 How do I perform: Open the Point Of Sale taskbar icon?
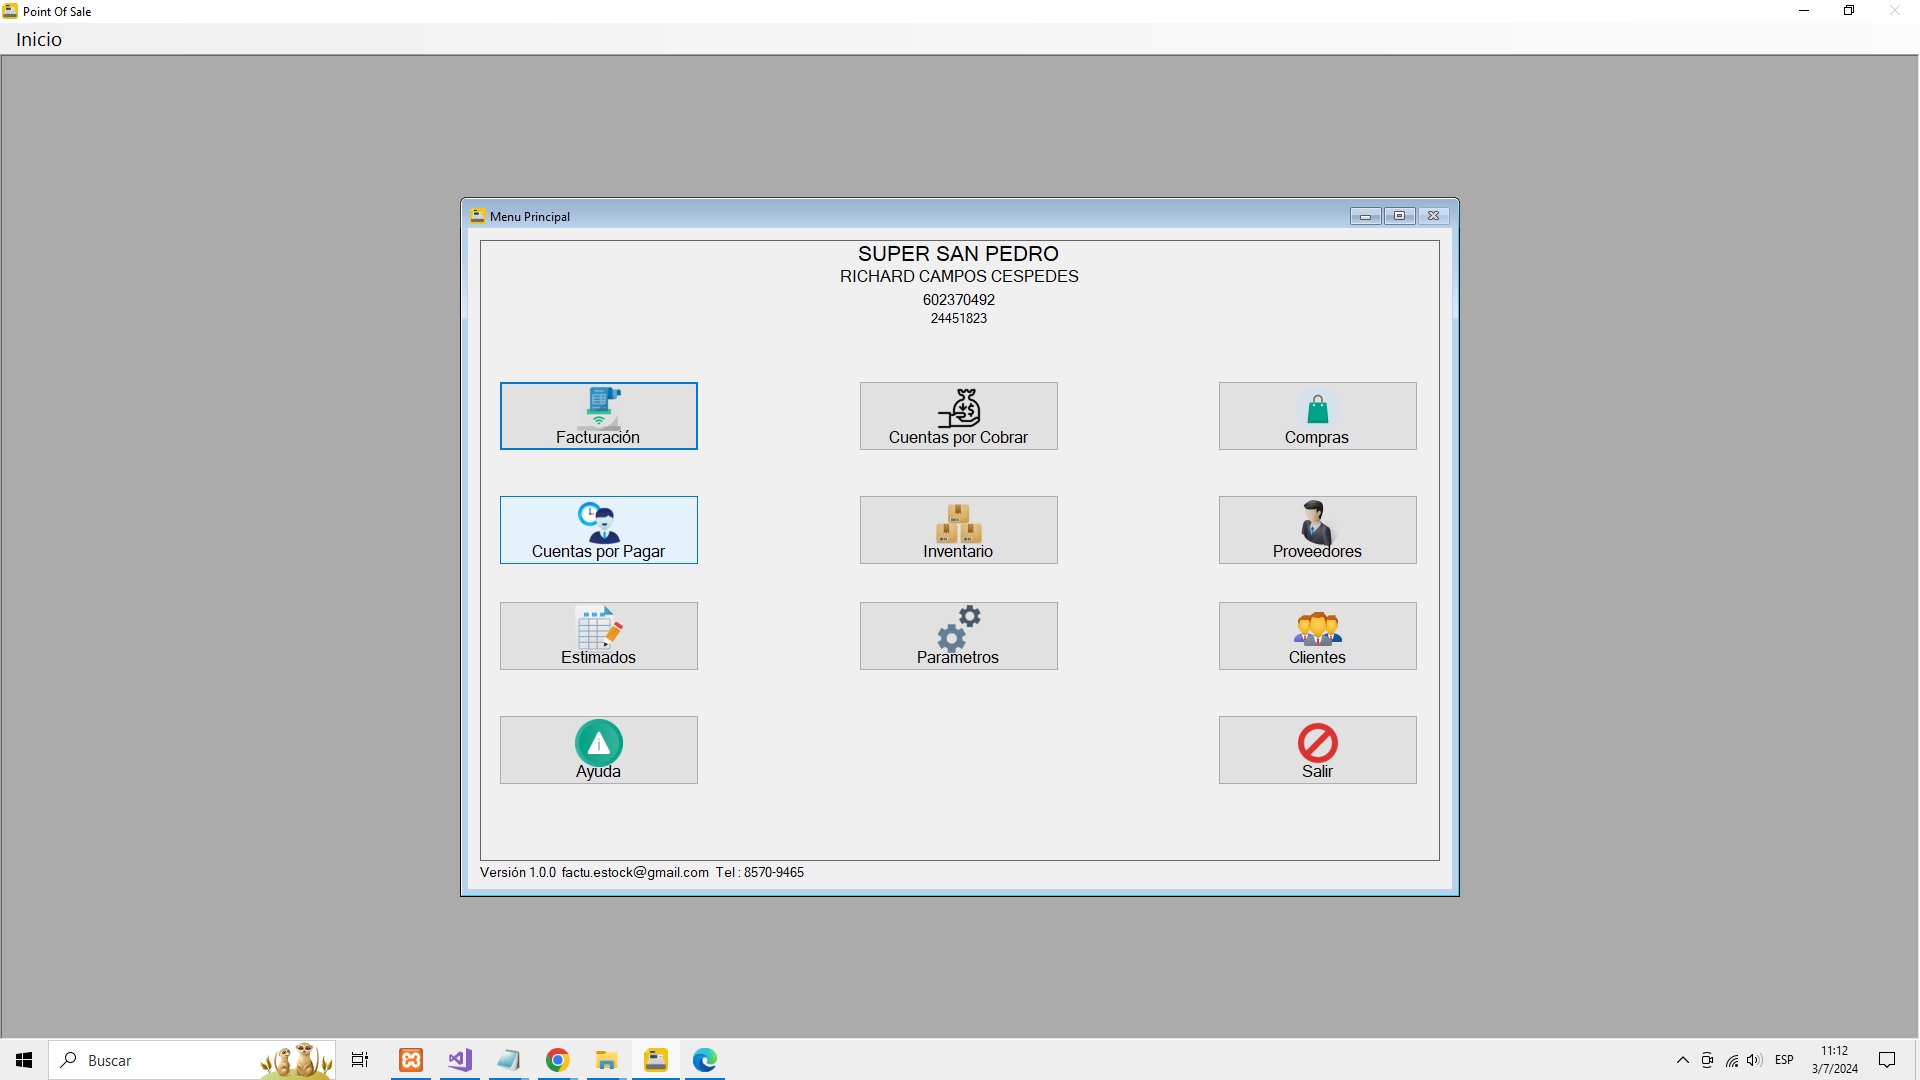[x=656, y=1060]
